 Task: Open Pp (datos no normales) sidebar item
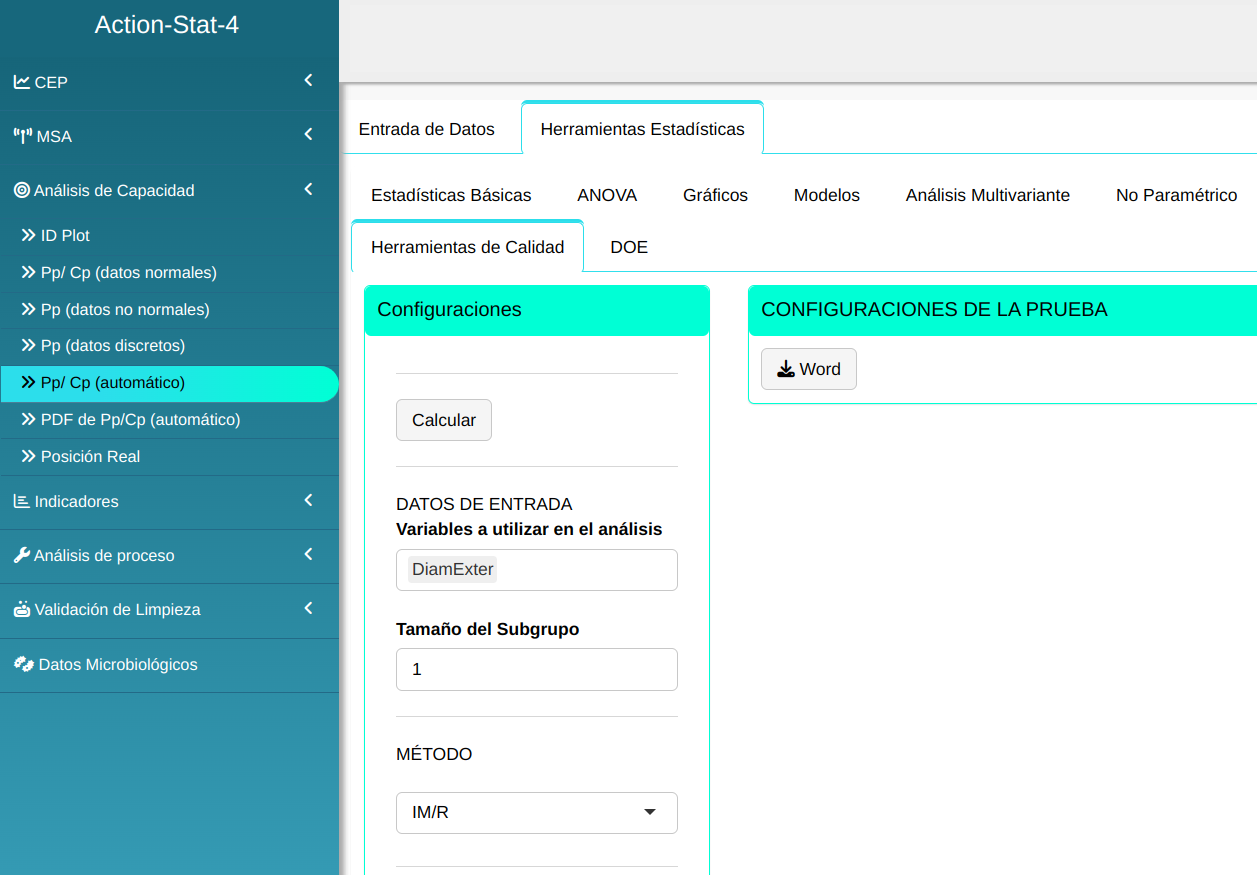(125, 310)
